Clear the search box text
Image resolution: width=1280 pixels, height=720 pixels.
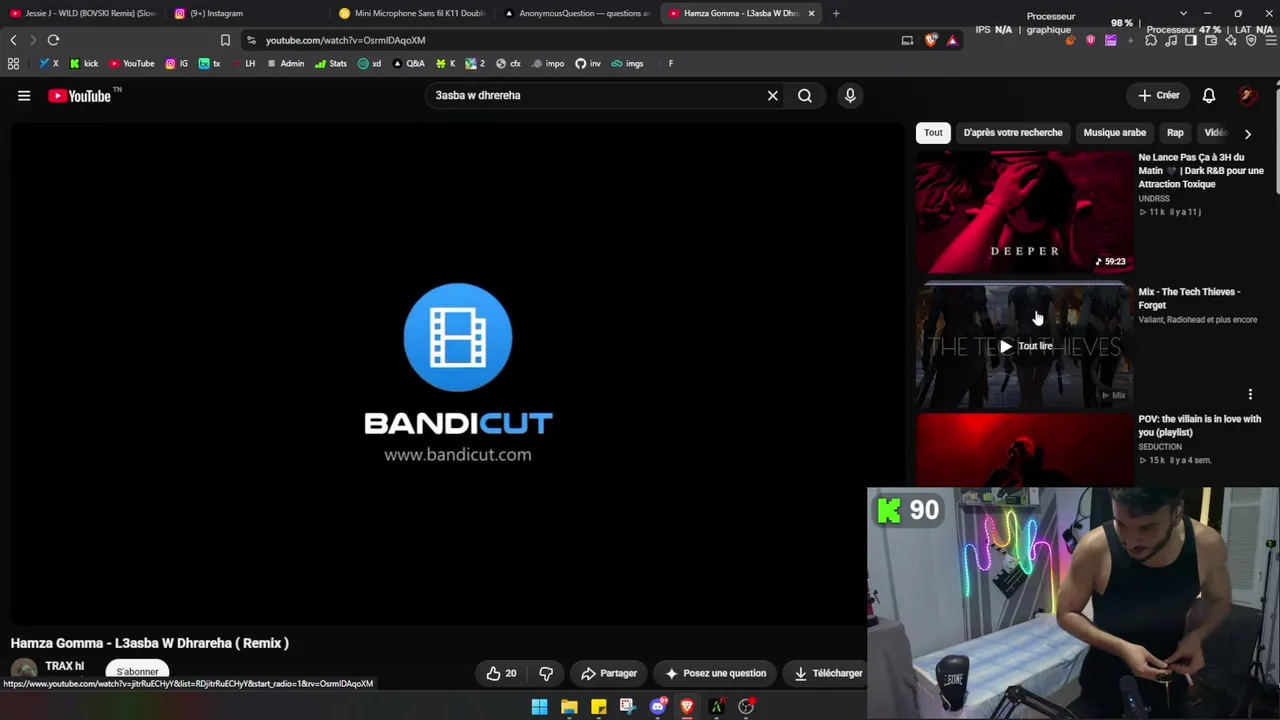[773, 96]
